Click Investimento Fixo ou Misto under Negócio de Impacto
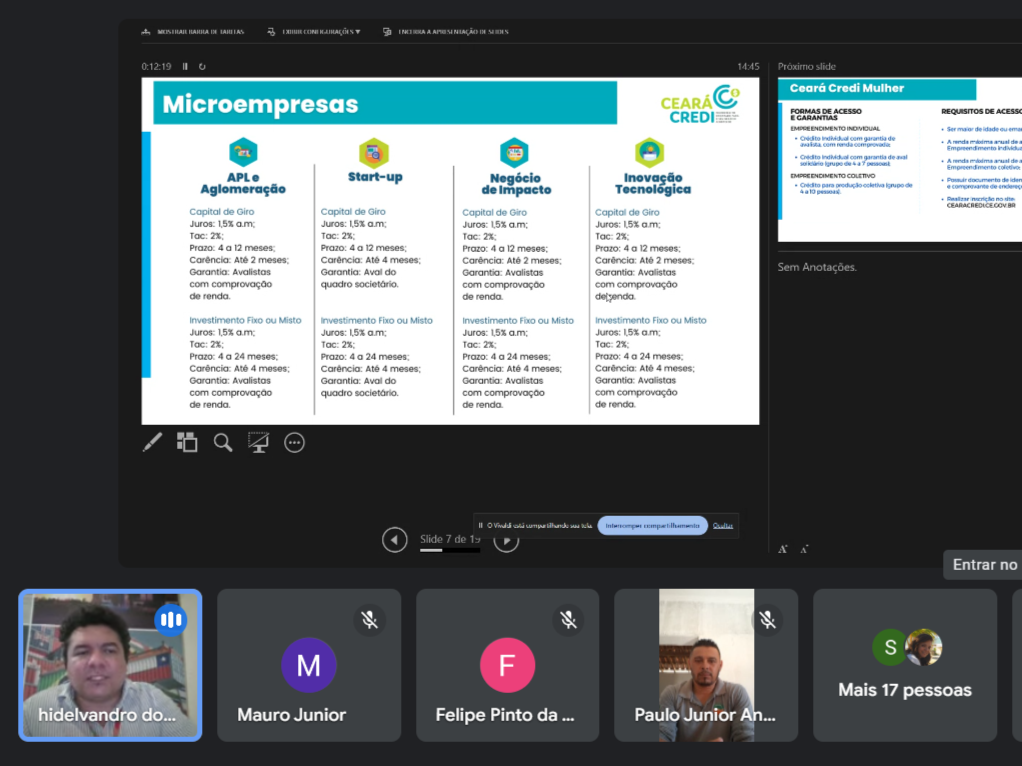The height and width of the screenshot is (766, 1022). pos(518,321)
